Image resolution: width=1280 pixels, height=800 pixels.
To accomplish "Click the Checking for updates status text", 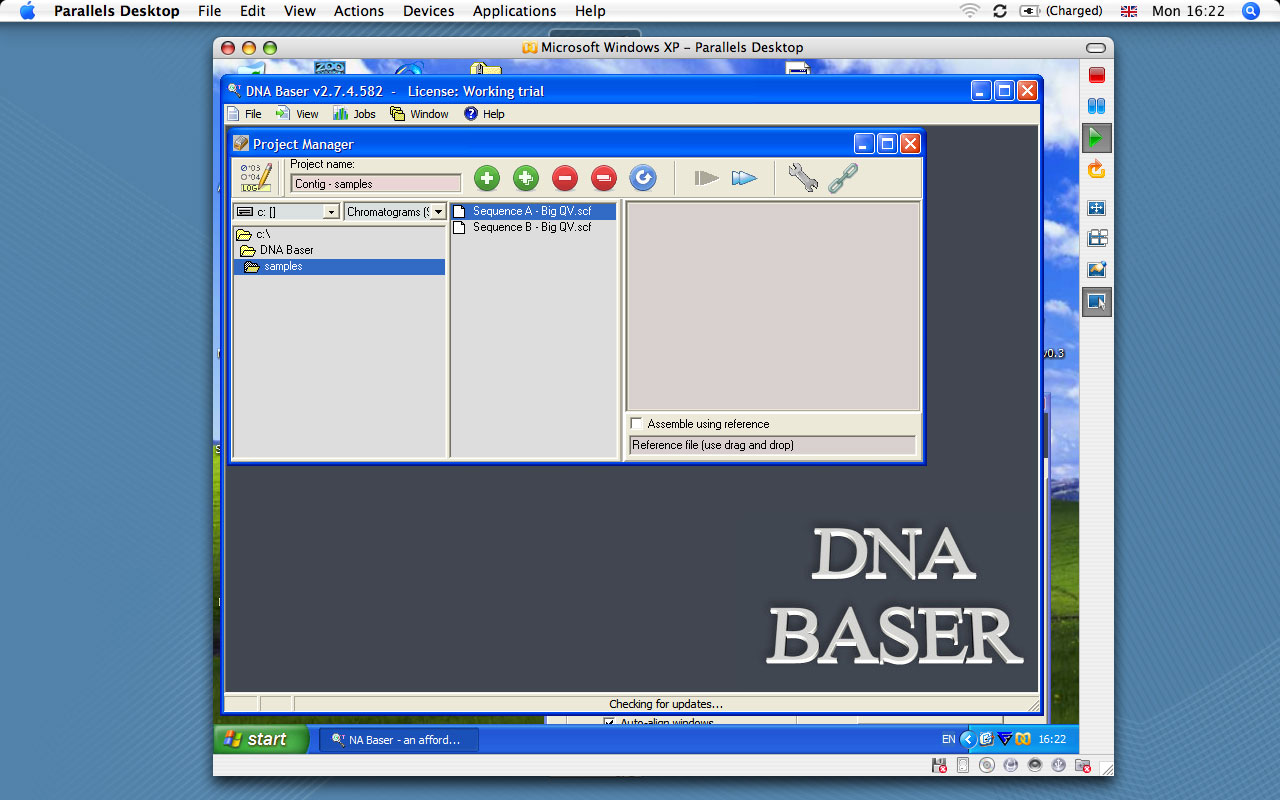I will tap(666, 704).
